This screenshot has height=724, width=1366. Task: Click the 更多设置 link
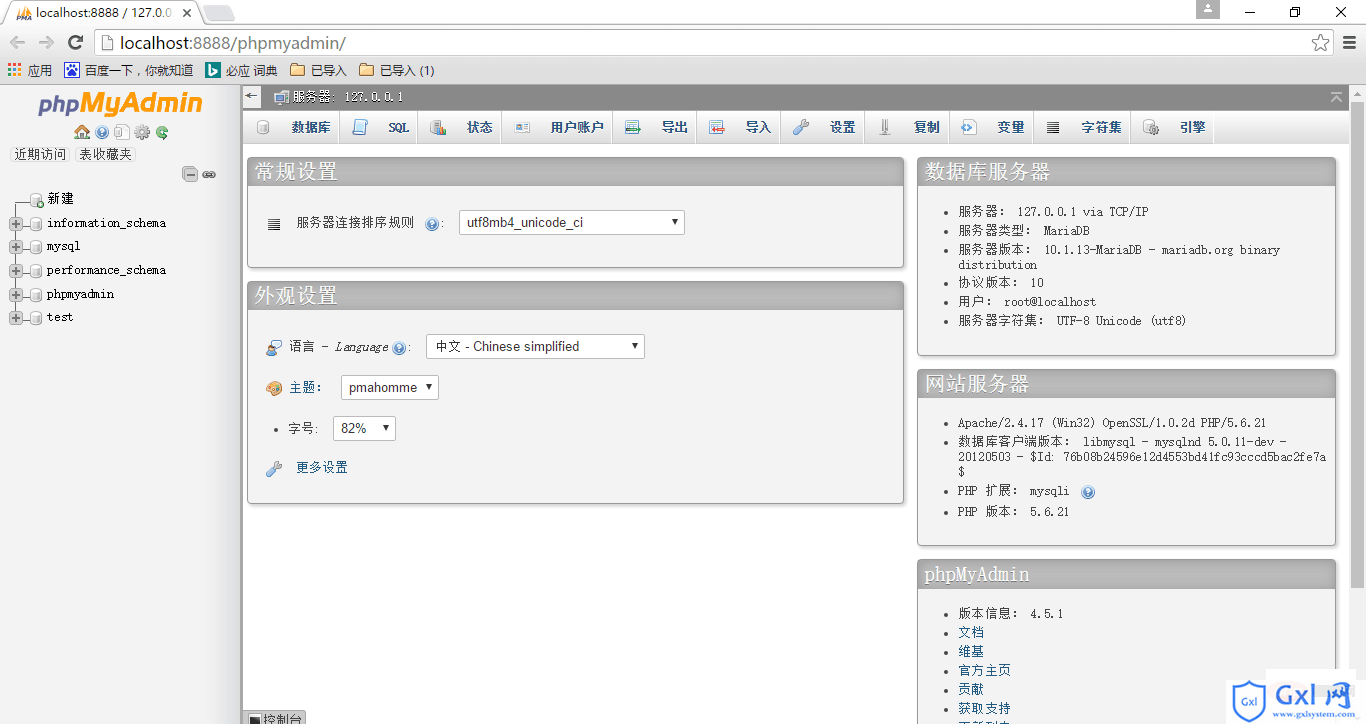tap(322, 468)
